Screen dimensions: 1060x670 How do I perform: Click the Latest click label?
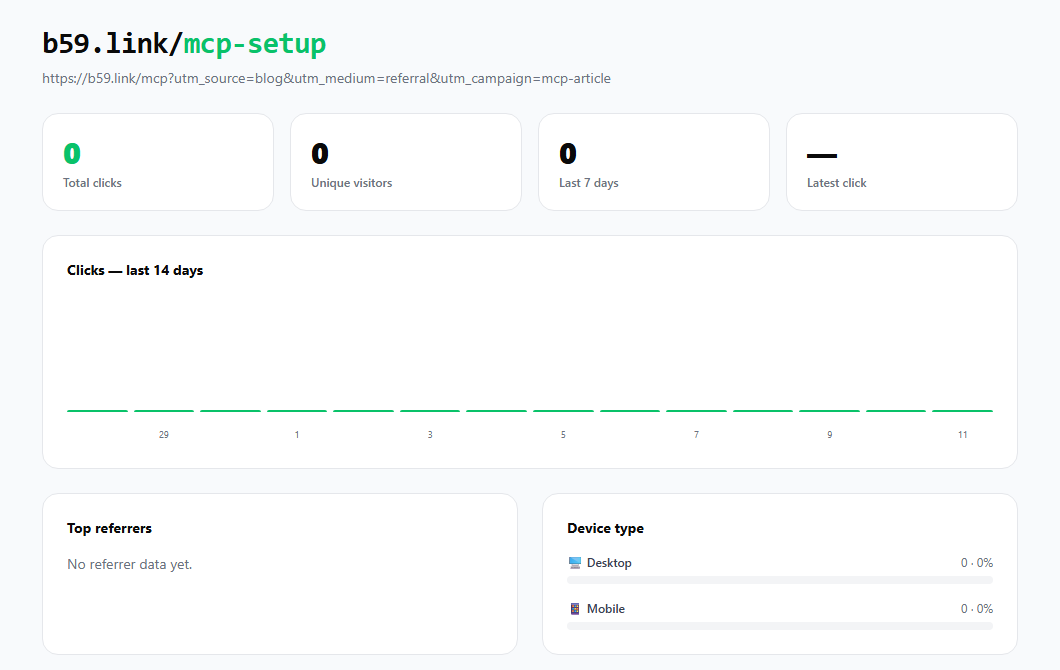(836, 183)
